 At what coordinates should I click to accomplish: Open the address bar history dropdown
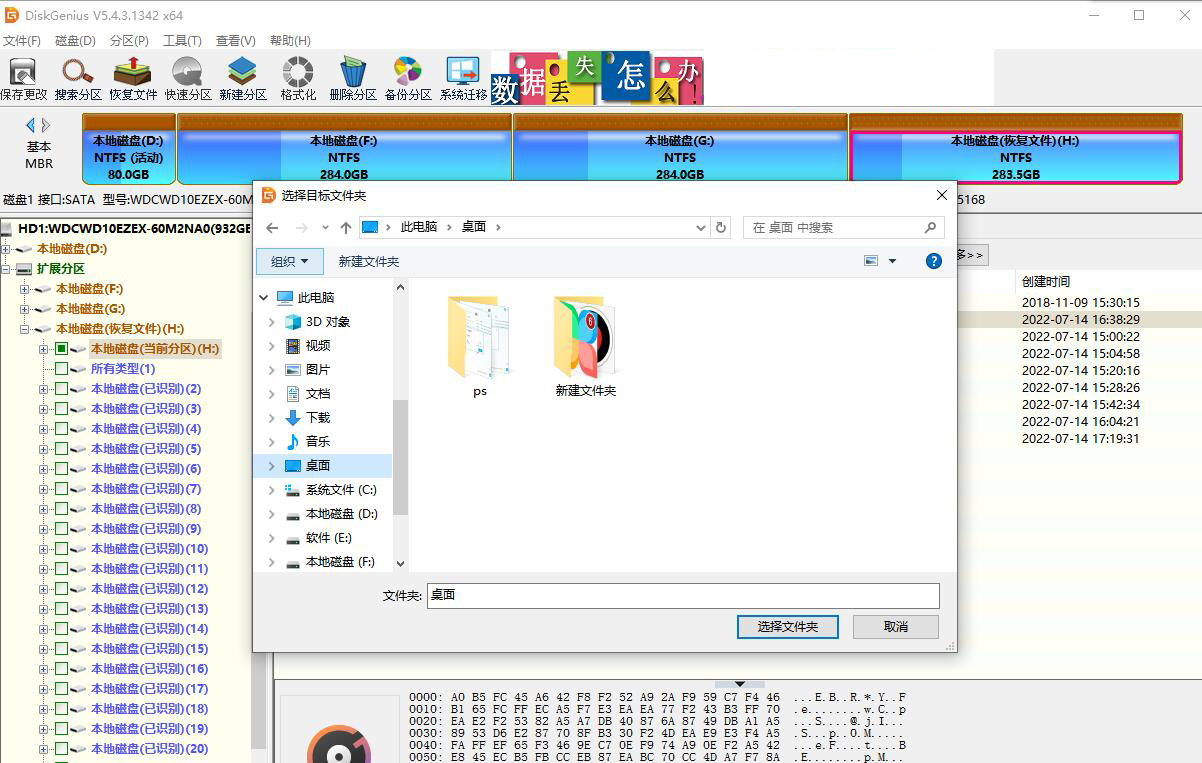click(701, 227)
